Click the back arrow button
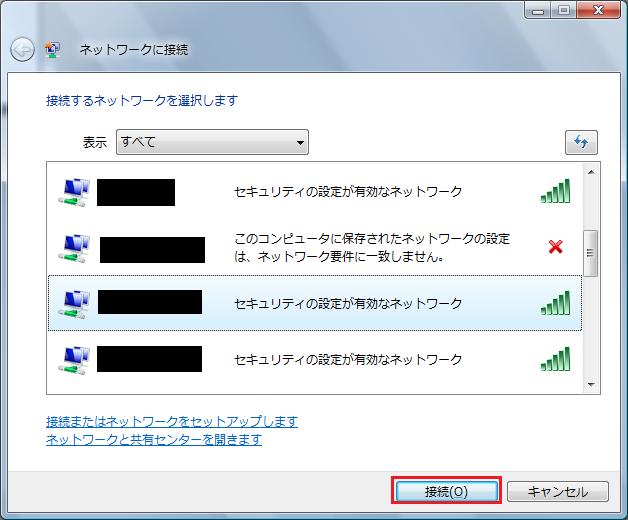Image resolution: width=628 pixels, height=520 pixels. (x=22, y=49)
